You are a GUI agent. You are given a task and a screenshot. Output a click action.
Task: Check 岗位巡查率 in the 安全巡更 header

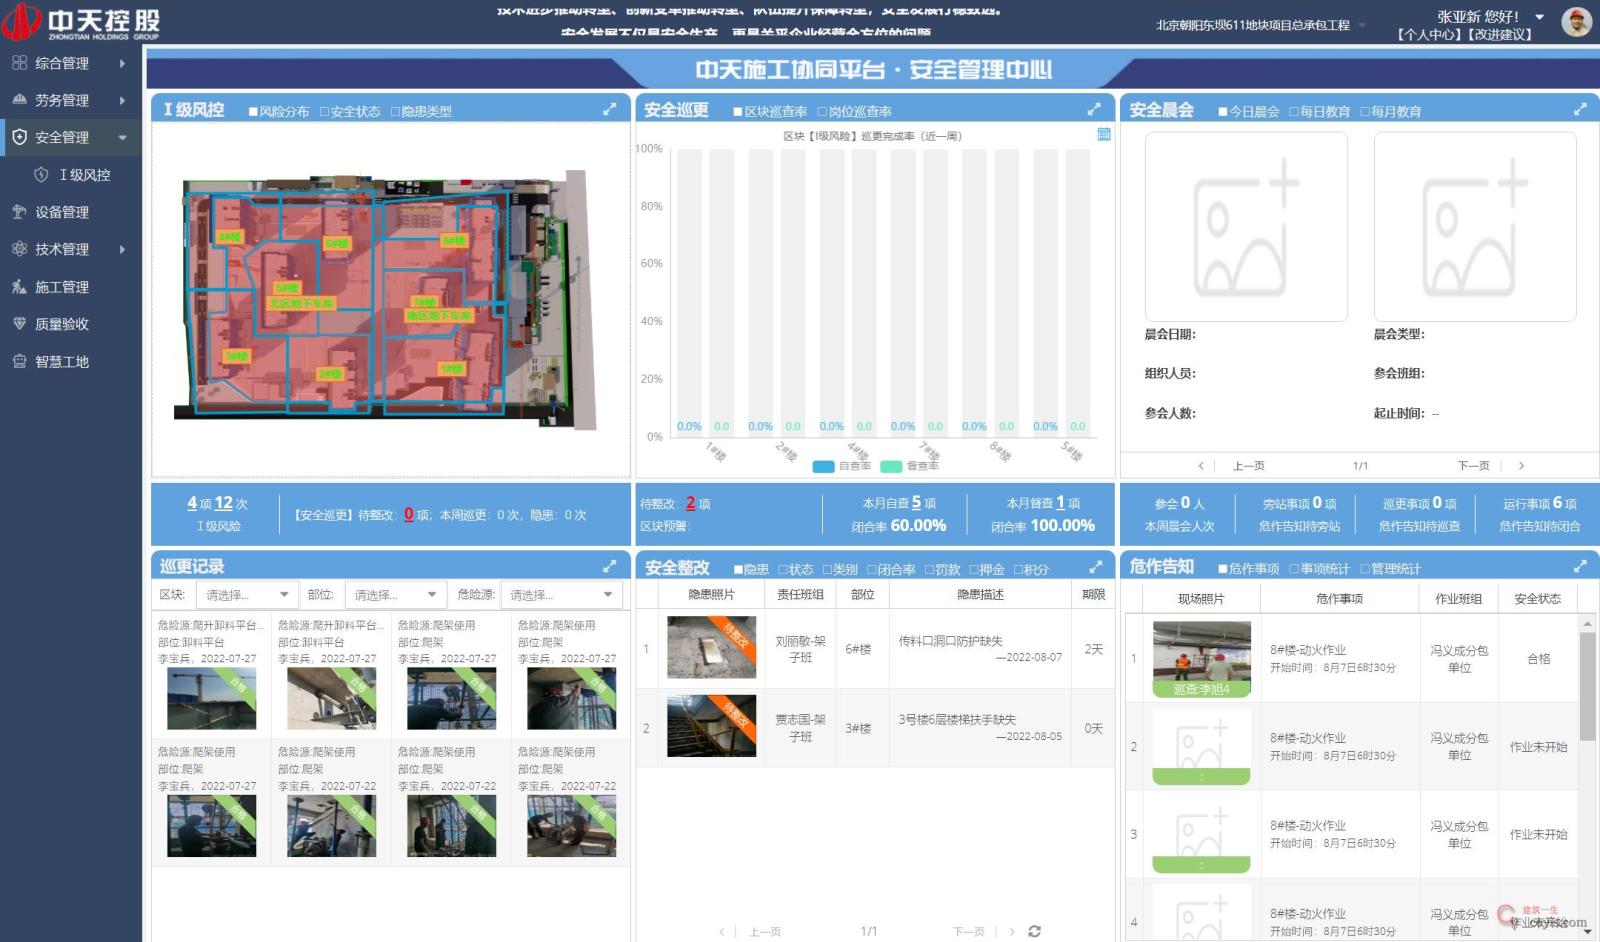(820, 111)
